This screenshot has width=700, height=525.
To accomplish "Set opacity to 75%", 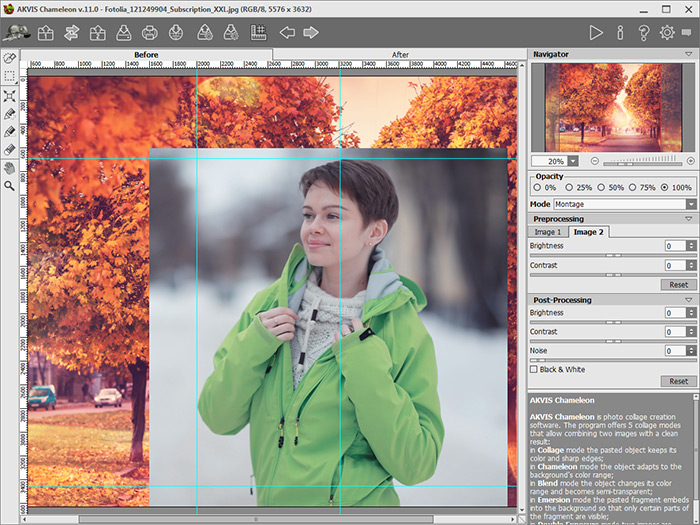I will tap(632, 188).
